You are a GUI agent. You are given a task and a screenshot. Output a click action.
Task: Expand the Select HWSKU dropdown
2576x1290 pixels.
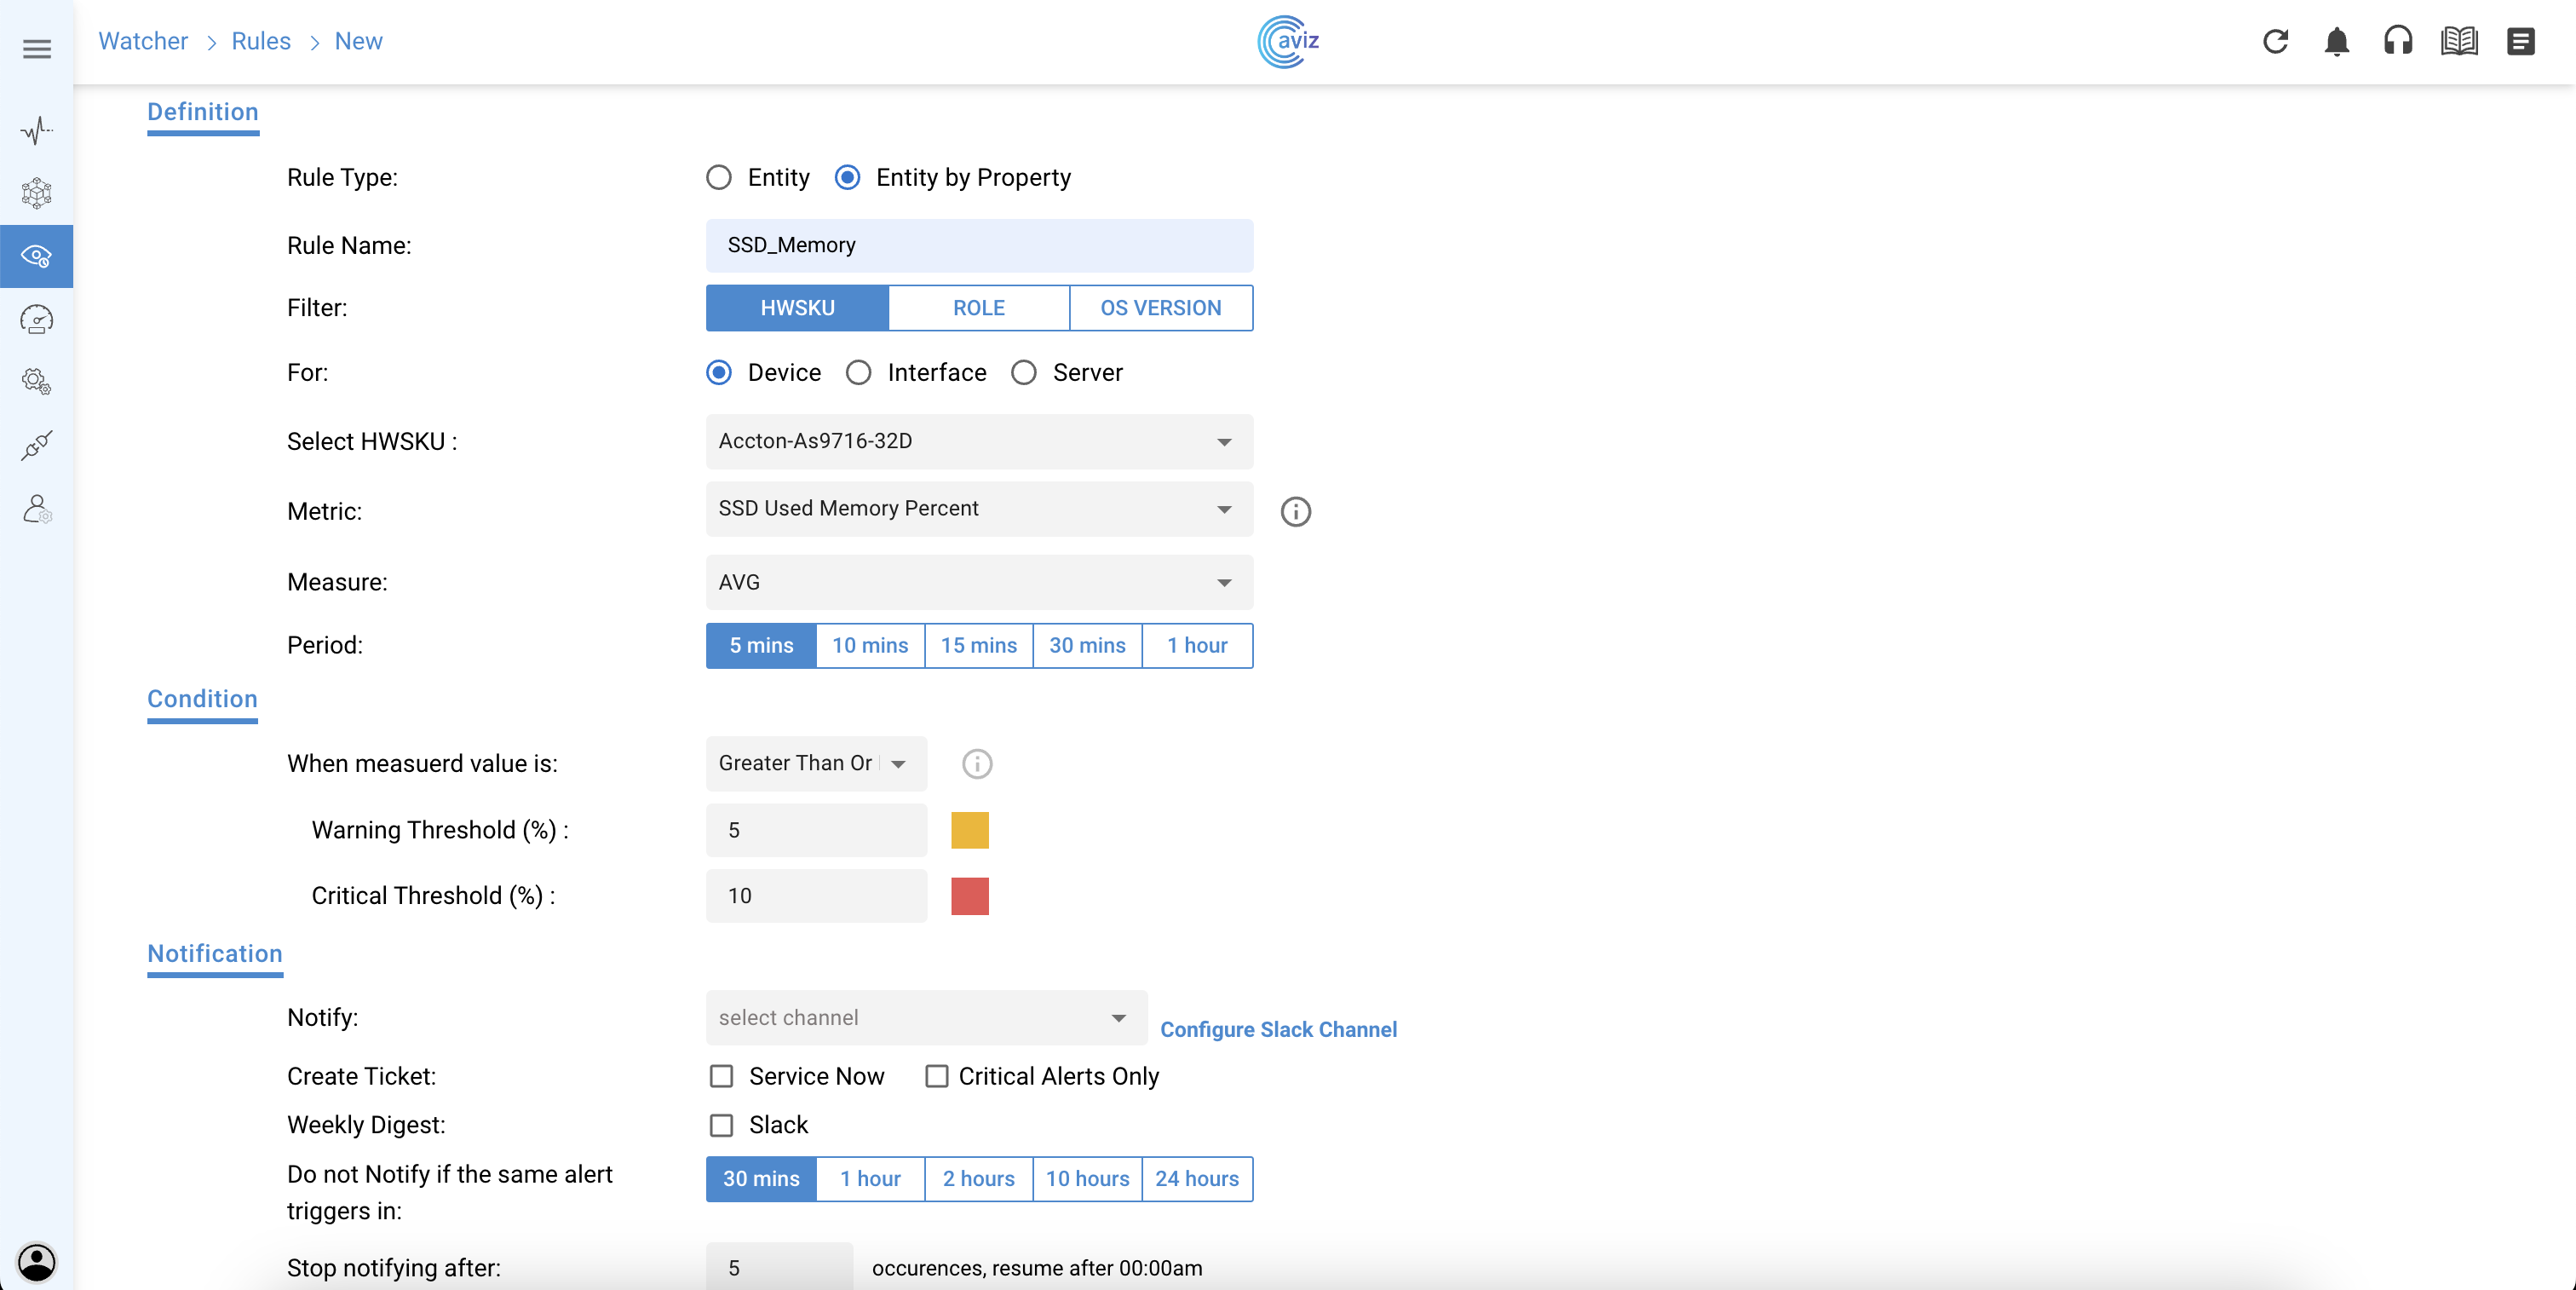978,441
